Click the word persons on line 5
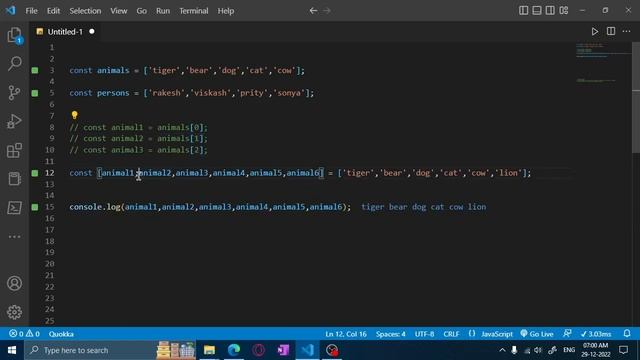This screenshot has height=360, width=640. coord(113,93)
